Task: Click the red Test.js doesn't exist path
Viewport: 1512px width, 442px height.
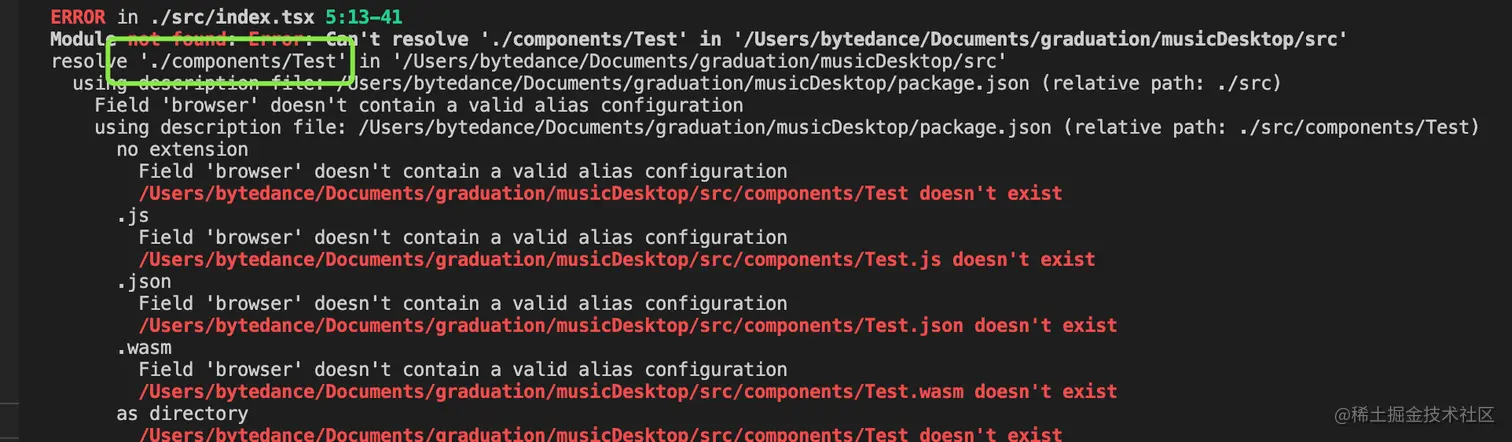Action: point(617,259)
